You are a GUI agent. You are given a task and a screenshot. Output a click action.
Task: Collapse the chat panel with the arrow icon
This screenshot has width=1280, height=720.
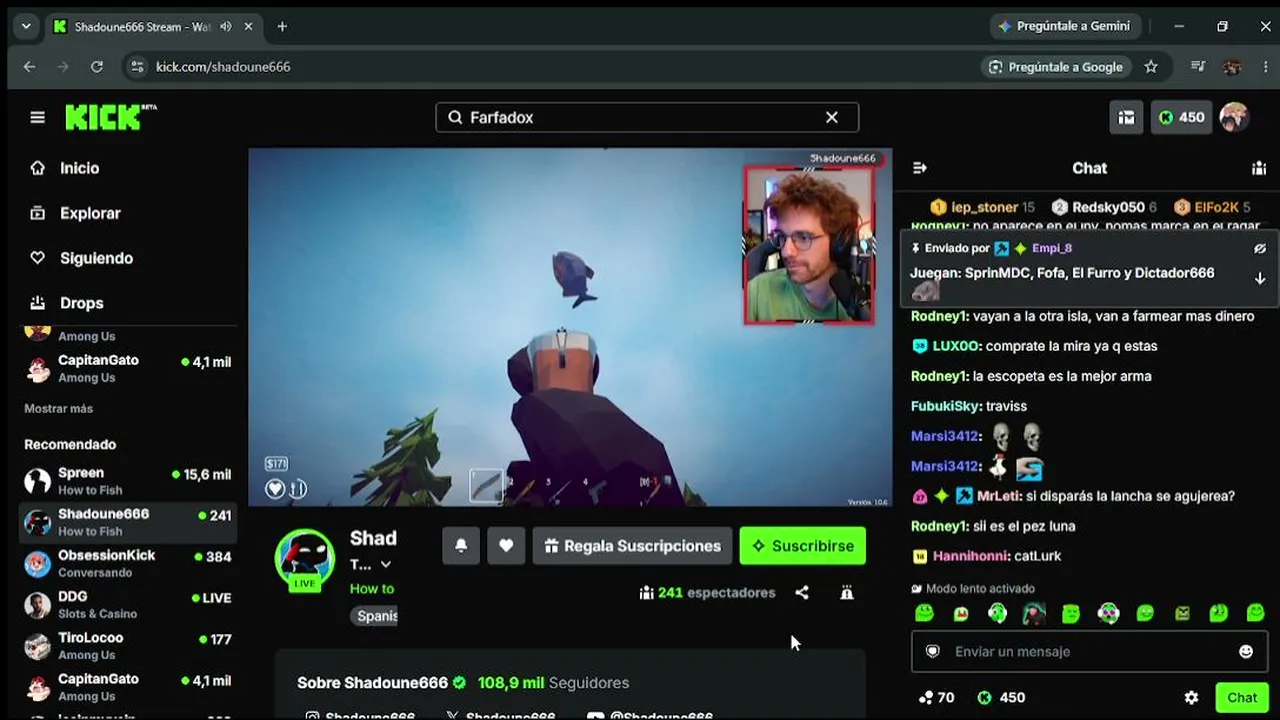click(x=920, y=168)
